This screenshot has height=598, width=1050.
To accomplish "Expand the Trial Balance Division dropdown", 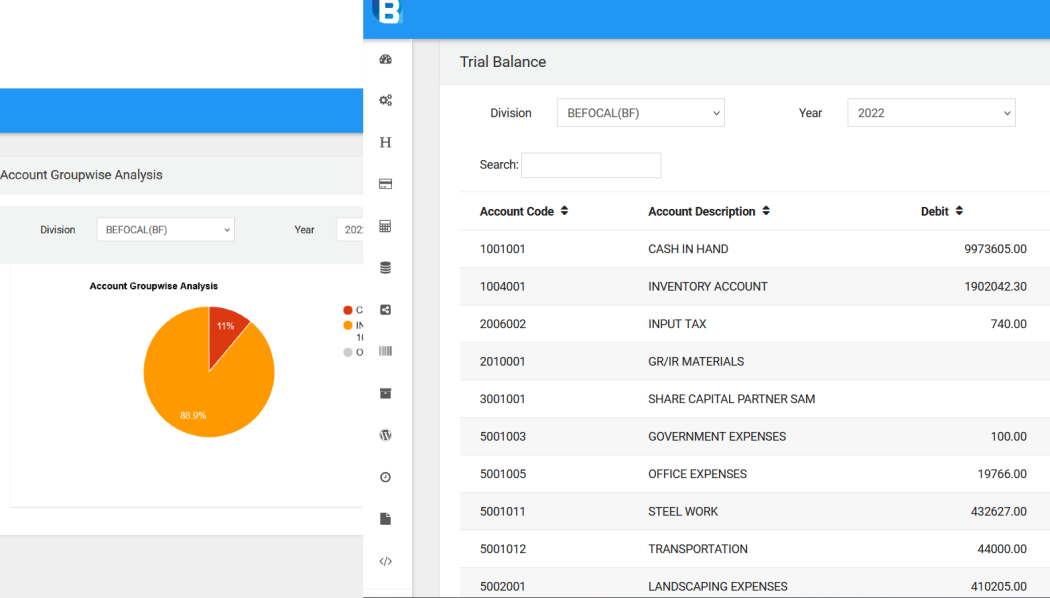I will pyautogui.click(x=640, y=113).
